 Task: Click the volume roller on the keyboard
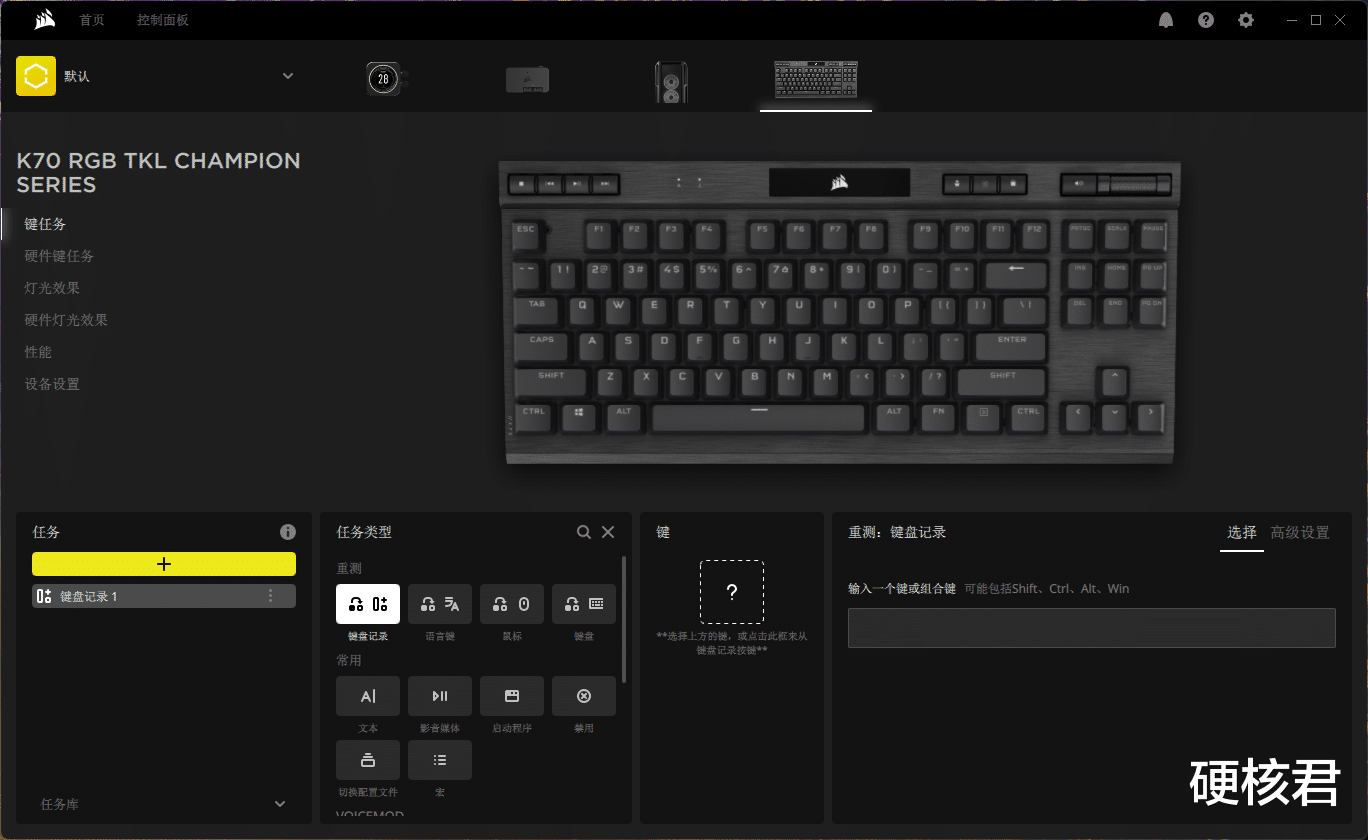click(1134, 184)
